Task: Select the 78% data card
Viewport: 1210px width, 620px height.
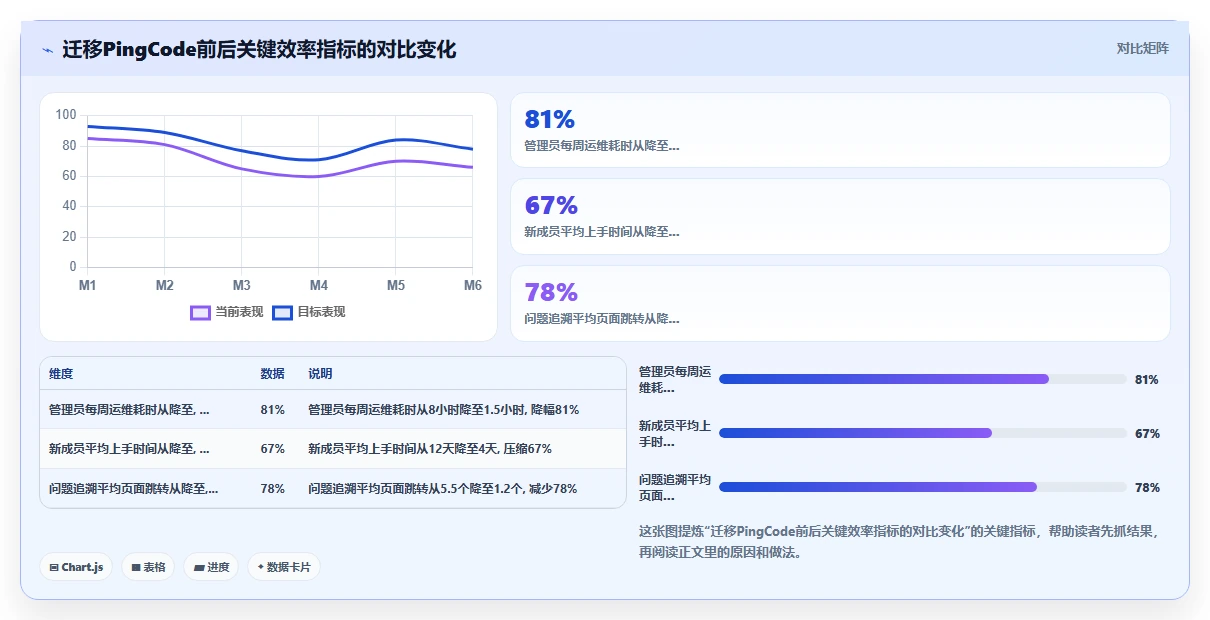Action: click(840, 304)
